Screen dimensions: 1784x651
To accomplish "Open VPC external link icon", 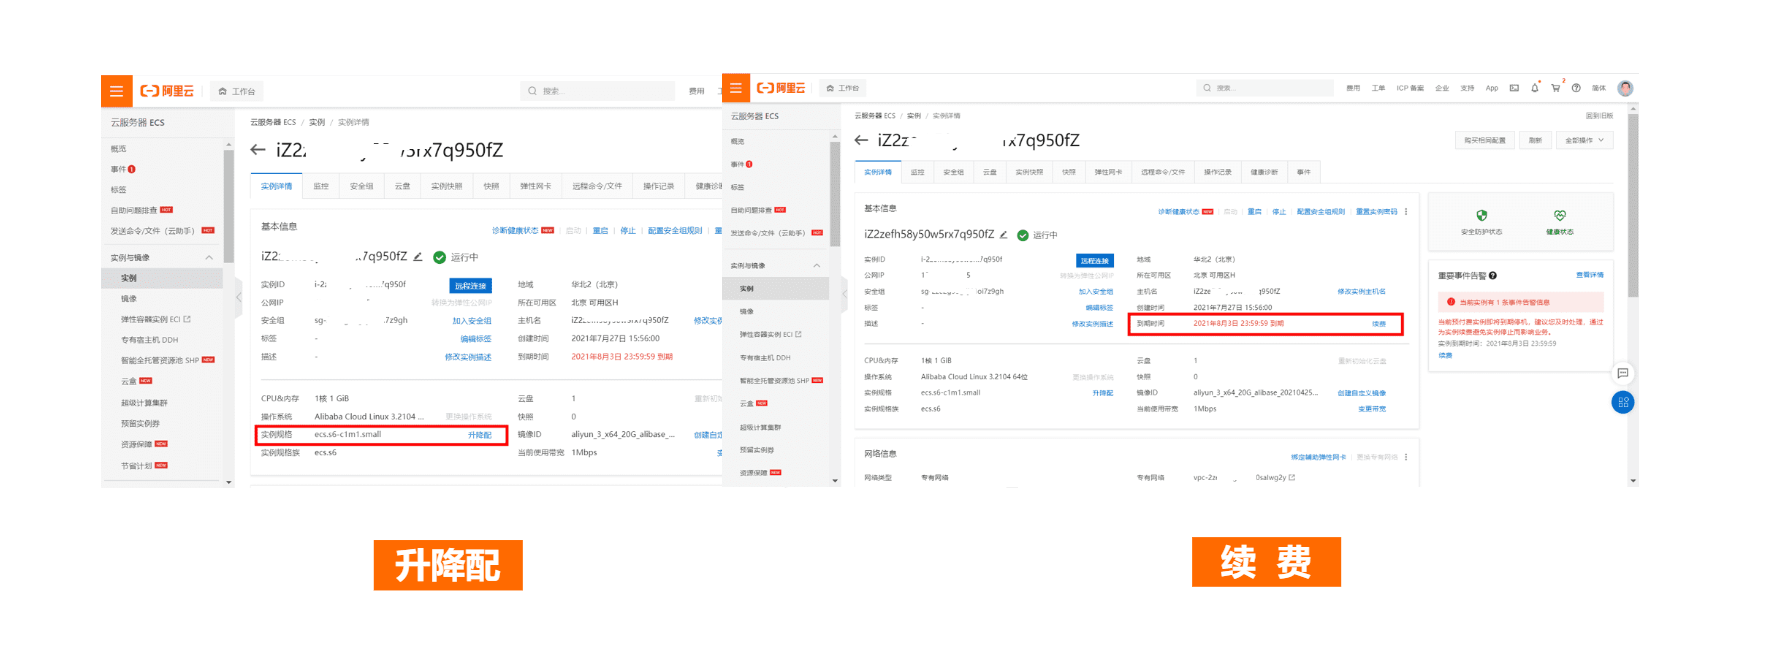I will click(x=1292, y=478).
